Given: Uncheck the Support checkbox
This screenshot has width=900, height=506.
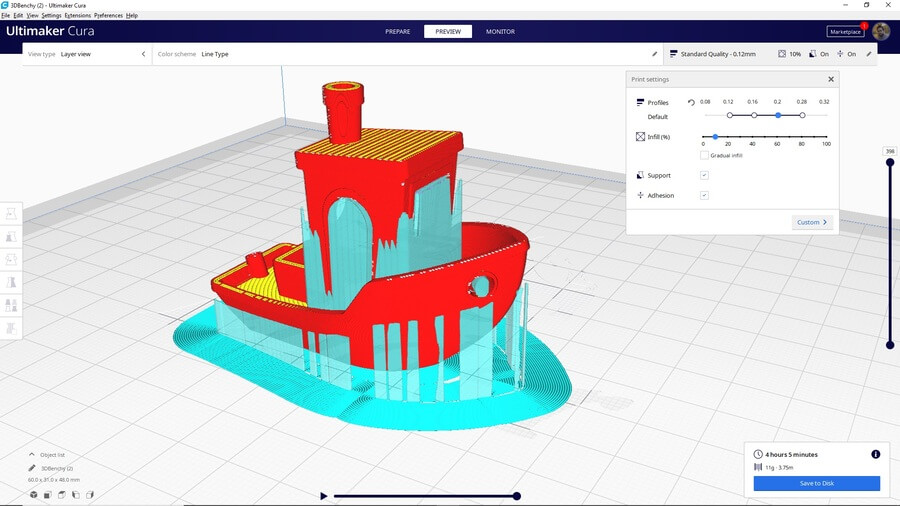Looking at the screenshot, I should tap(704, 175).
